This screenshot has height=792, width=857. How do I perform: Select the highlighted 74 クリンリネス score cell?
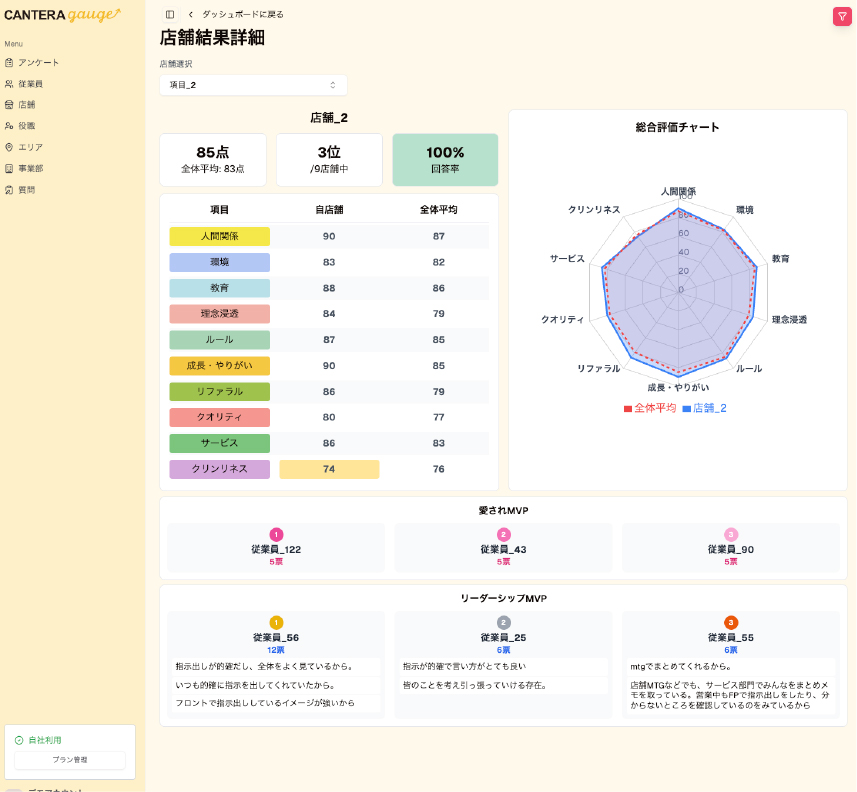[x=329, y=470]
